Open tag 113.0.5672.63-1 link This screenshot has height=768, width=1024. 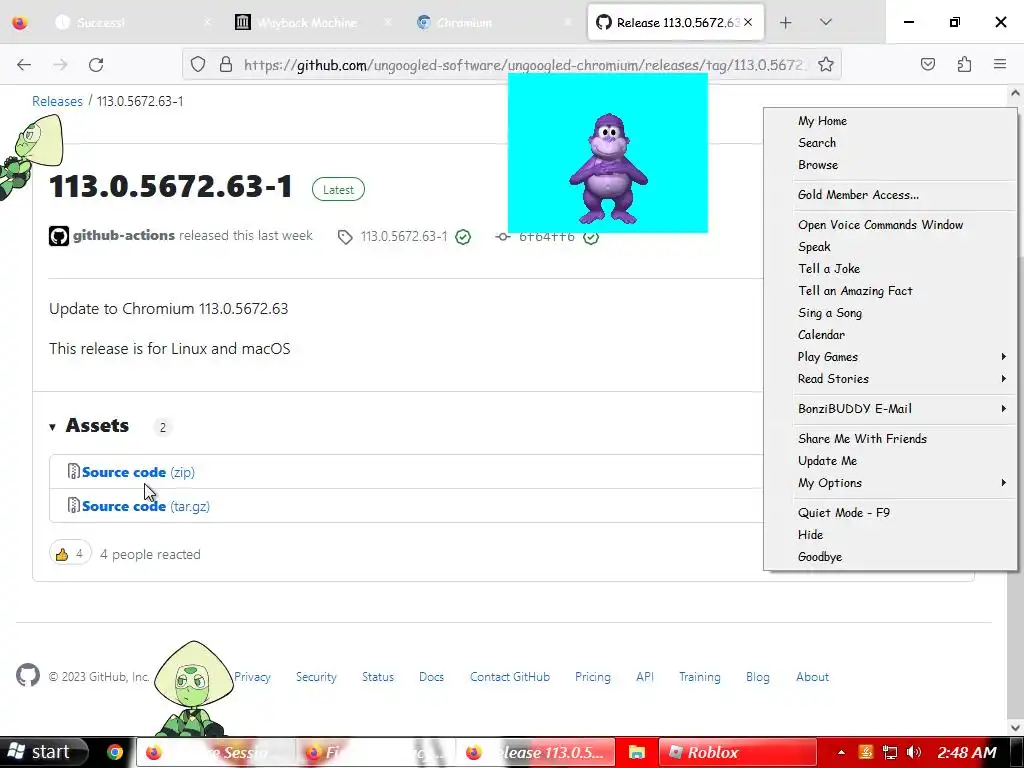pyautogui.click(x=404, y=236)
